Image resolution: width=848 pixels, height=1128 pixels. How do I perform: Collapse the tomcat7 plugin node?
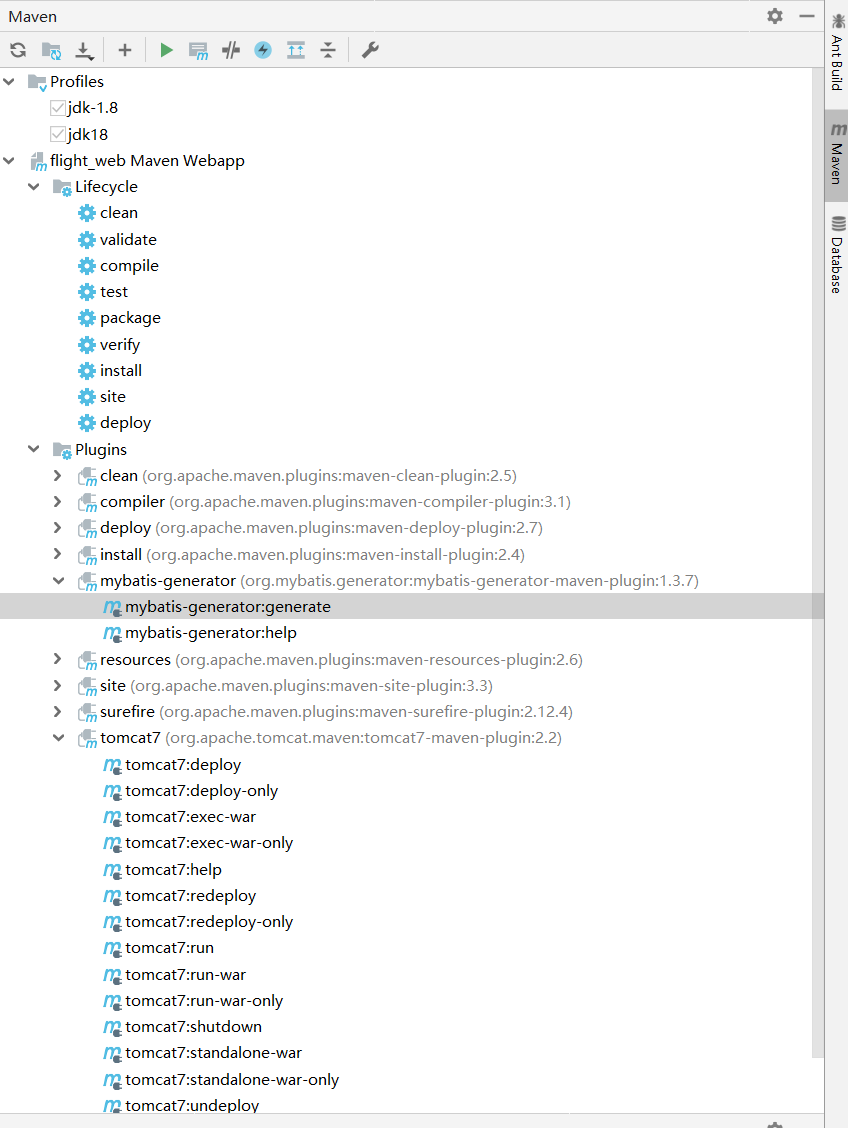(58, 738)
